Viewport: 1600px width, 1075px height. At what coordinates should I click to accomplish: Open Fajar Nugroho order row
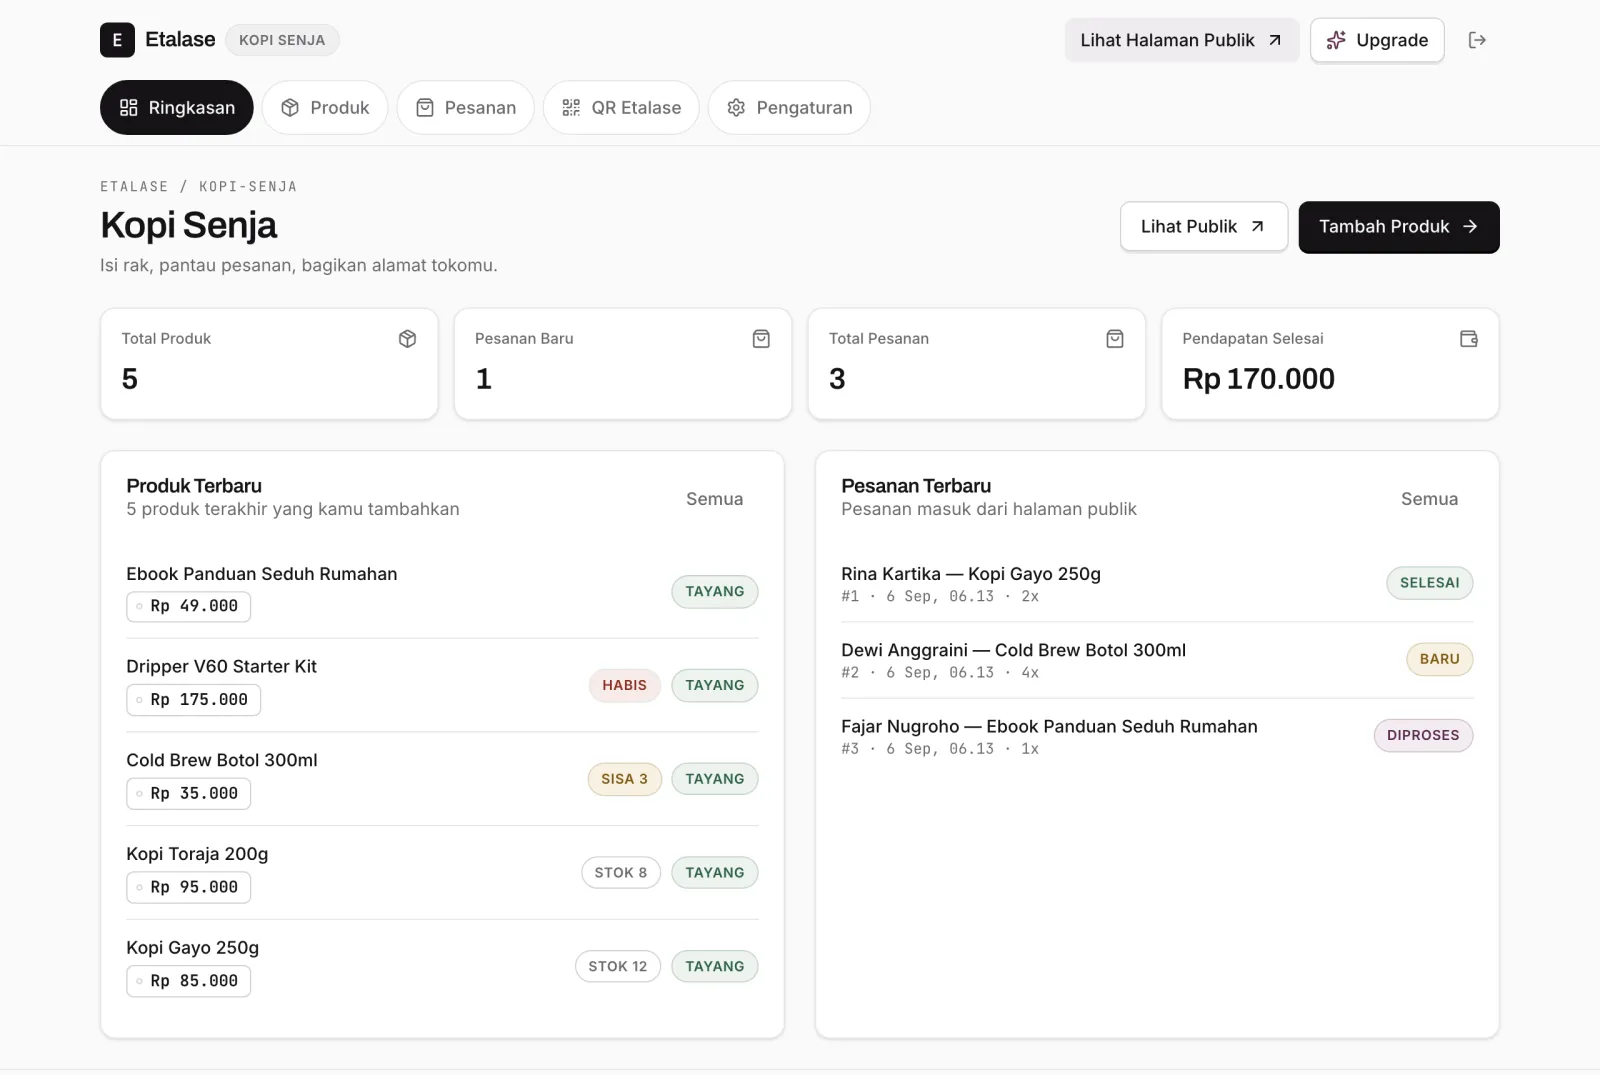click(x=1157, y=736)
